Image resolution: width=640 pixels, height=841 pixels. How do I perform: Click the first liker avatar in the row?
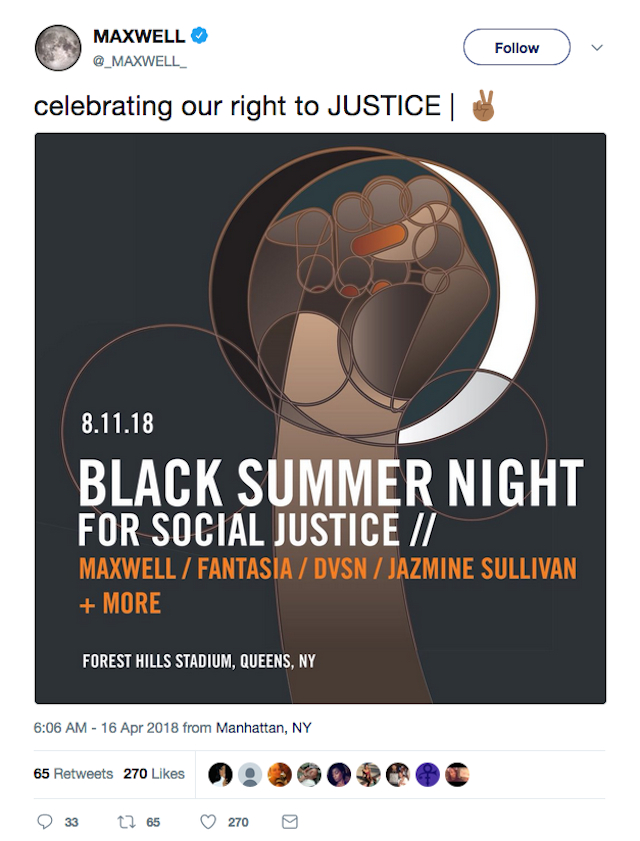(220, 774)
